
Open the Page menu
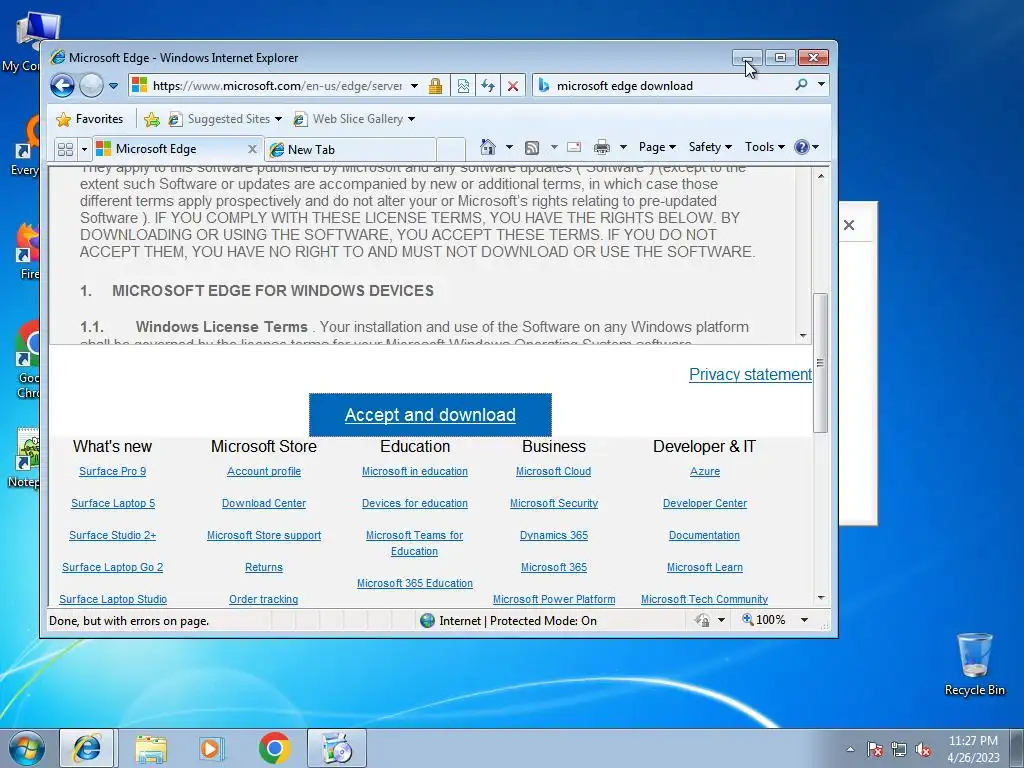pyautogui.click(x=657, y=147)
